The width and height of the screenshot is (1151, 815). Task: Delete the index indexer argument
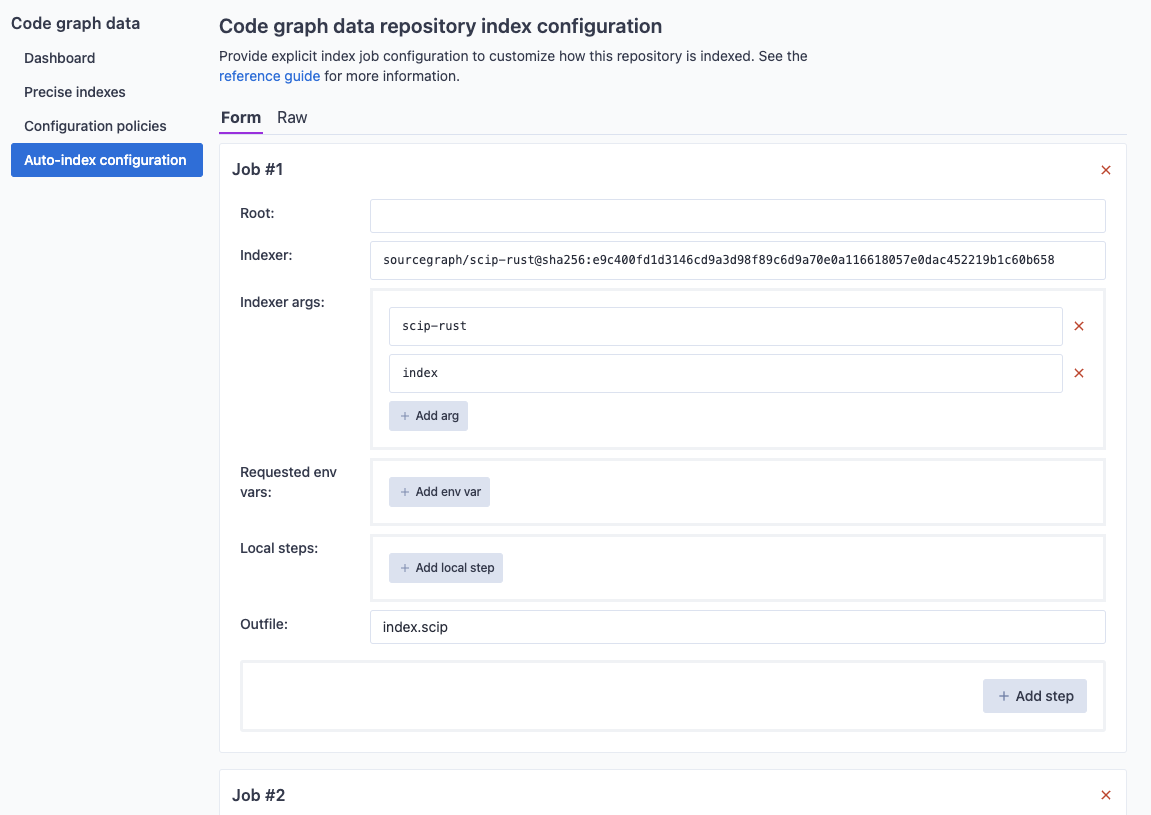tap(1079, 373)
